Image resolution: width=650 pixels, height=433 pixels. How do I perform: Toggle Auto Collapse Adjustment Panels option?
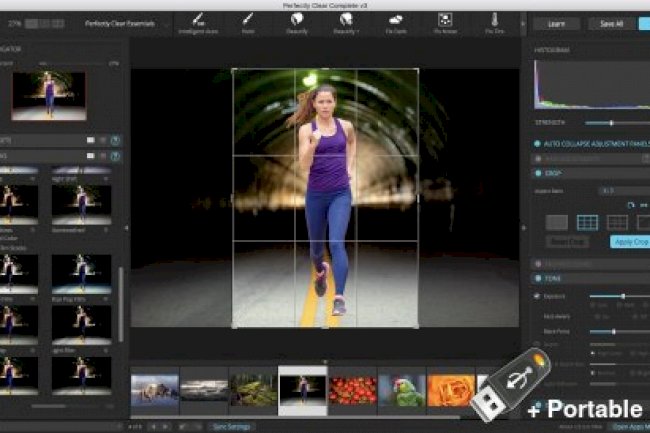click(538, 142)
